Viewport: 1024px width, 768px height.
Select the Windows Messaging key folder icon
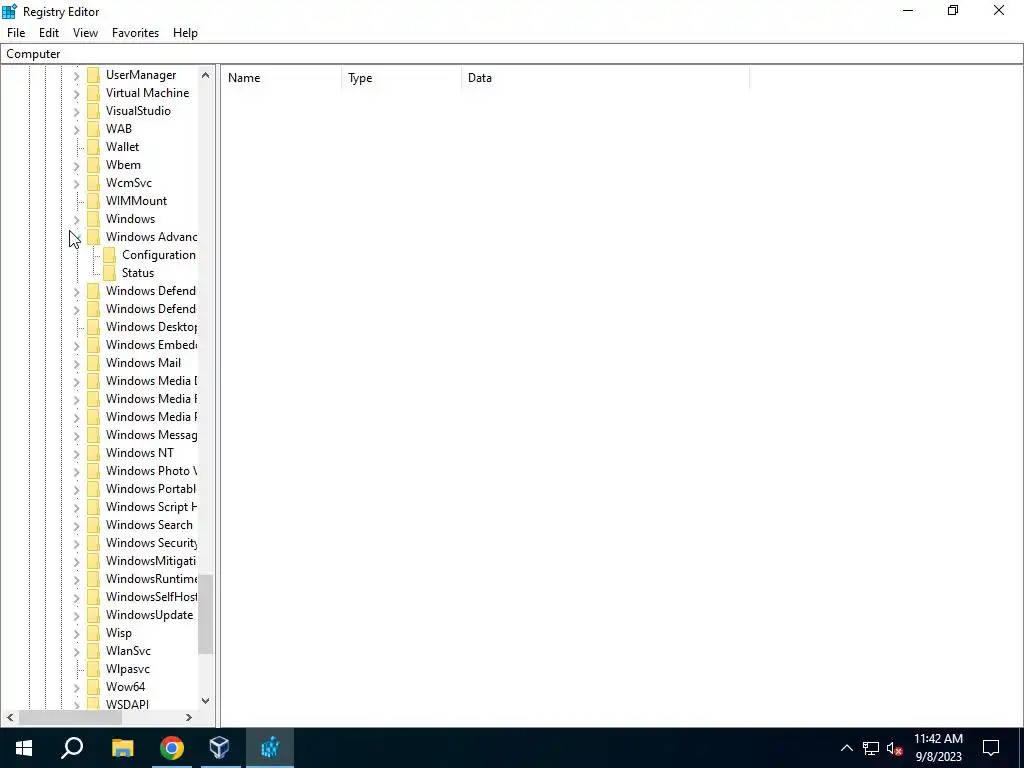(94, 435)
